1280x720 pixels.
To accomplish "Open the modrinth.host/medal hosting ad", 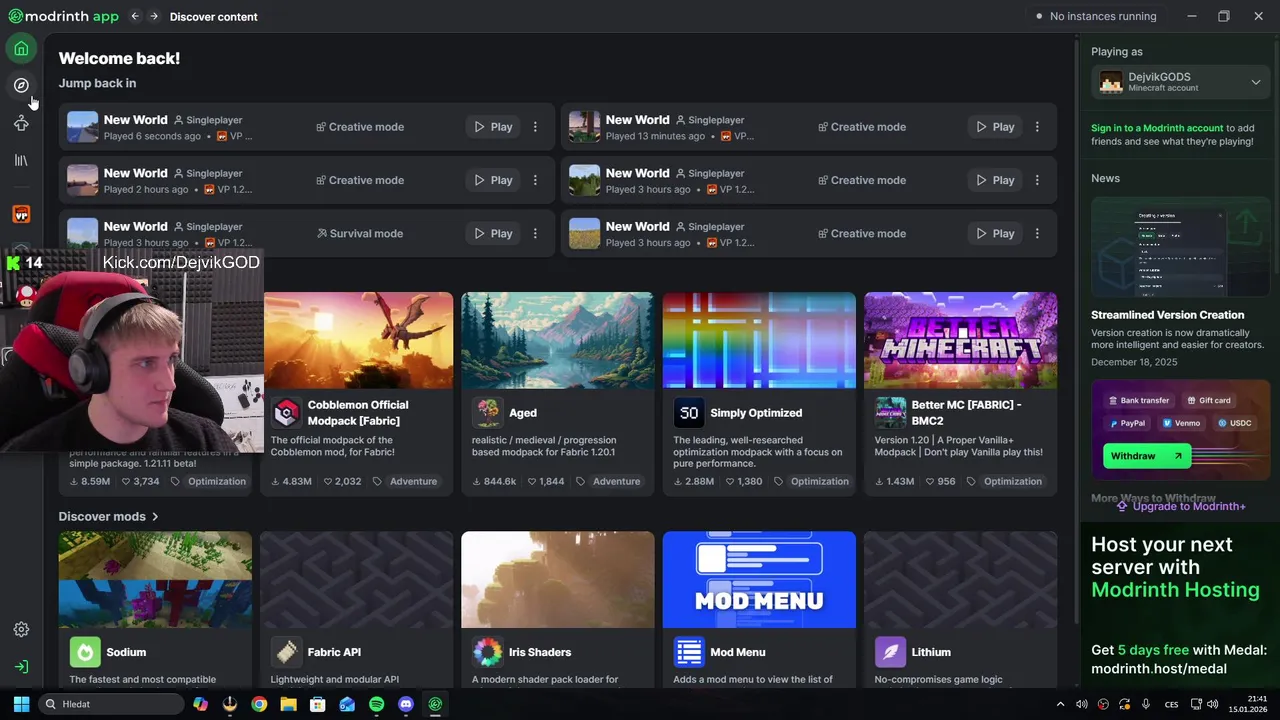I will pyautogui.click(x=1179, y=605).
